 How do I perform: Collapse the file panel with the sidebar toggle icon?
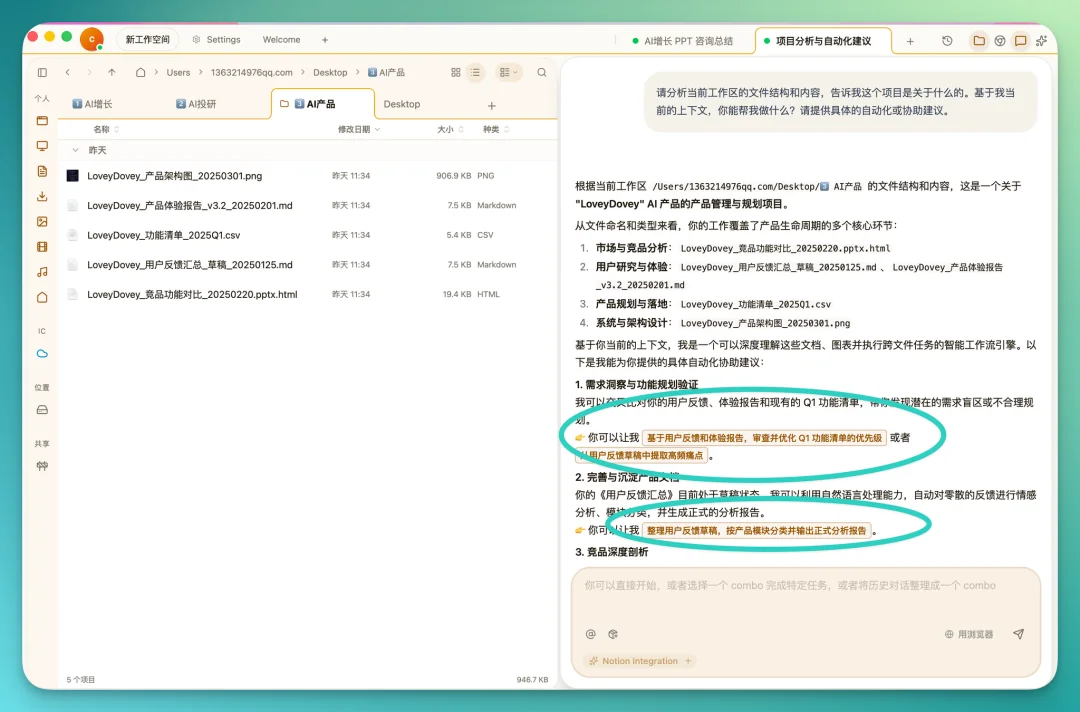(x=42, y=72)
